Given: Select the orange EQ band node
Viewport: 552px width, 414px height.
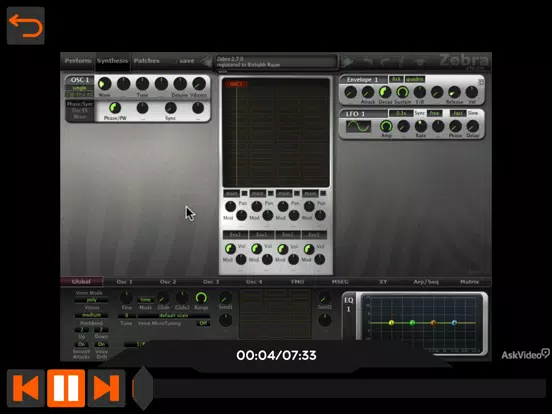Looking at the screenshot, I should 433,322.
